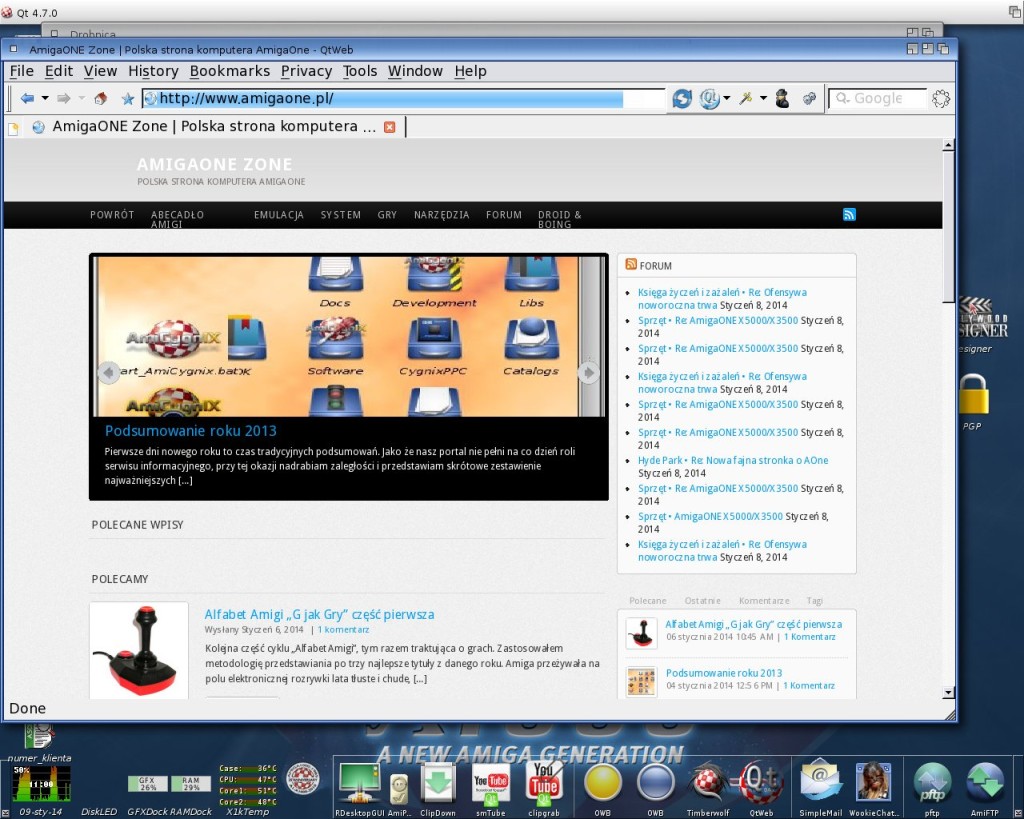Viewport: 1024px width, 819px height.
Task: Open the settings gear beside Google search
Action: (941, 99)
